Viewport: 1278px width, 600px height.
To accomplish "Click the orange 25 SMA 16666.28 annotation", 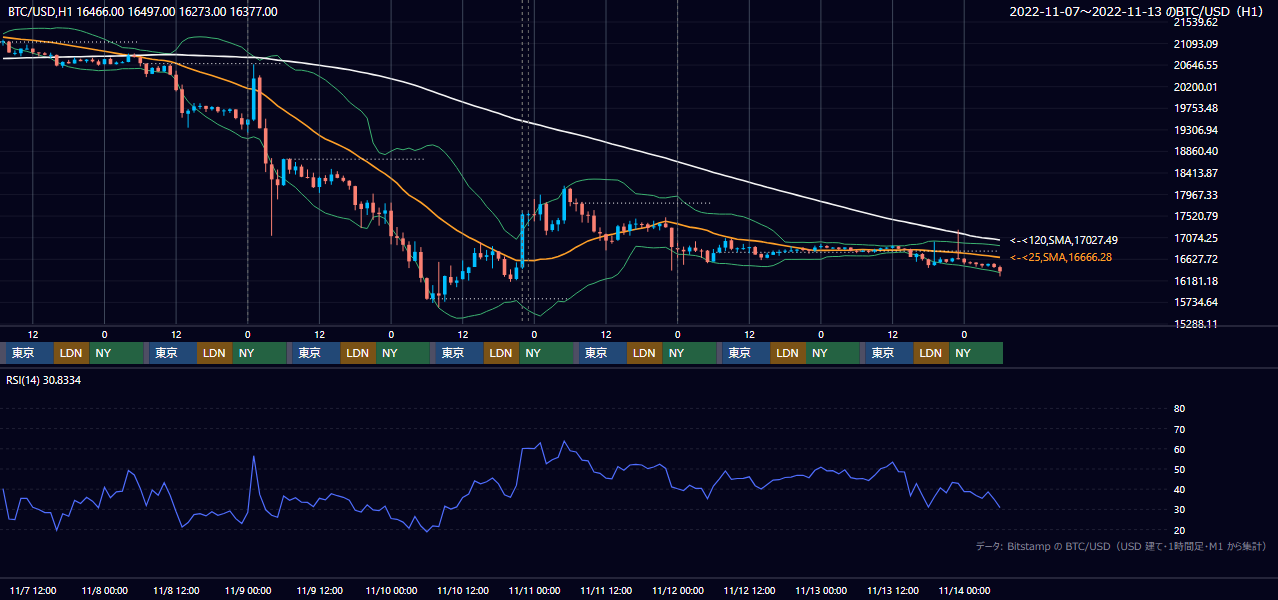I will pos(1063,258).
